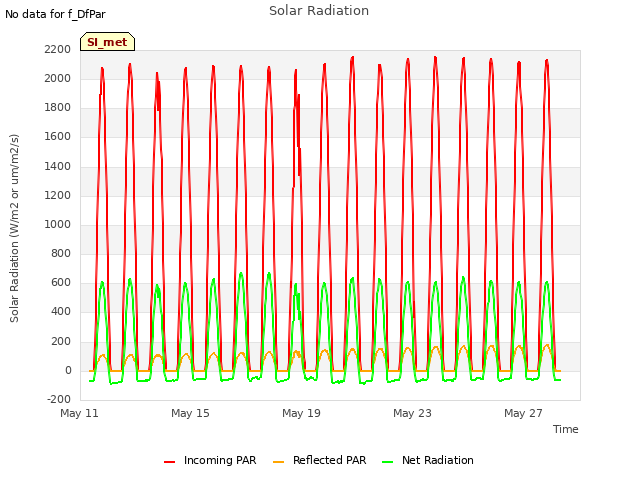Click the May 27 x-axis label
The width and height of the screenshot is (640, 480).
coord(523,413)
